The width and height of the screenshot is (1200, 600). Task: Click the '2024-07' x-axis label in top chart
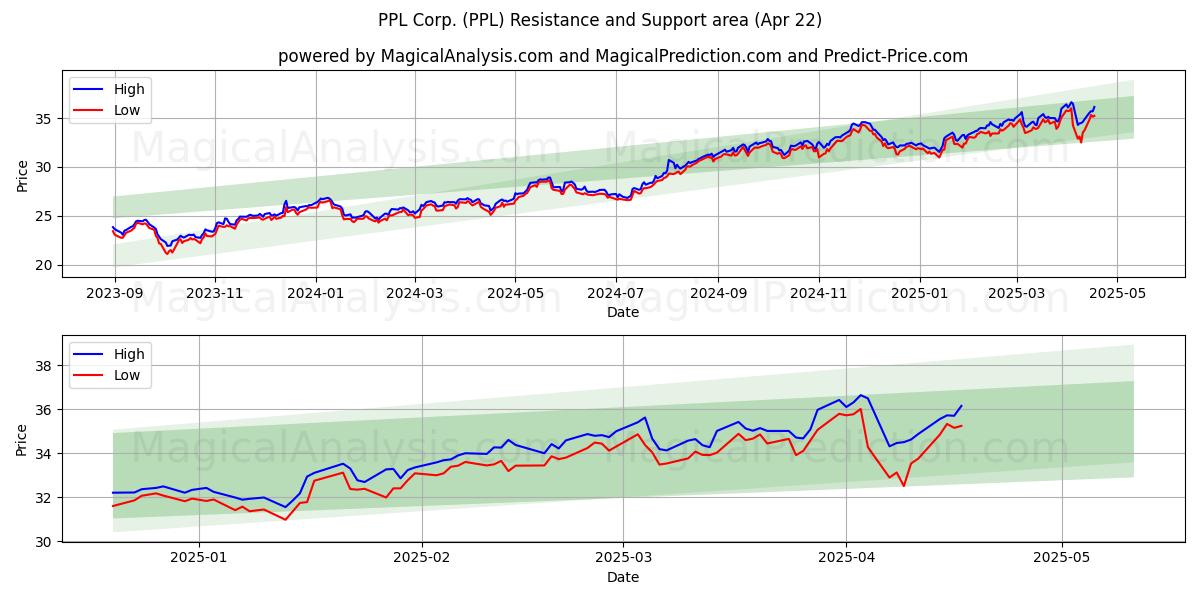[615, 293]
